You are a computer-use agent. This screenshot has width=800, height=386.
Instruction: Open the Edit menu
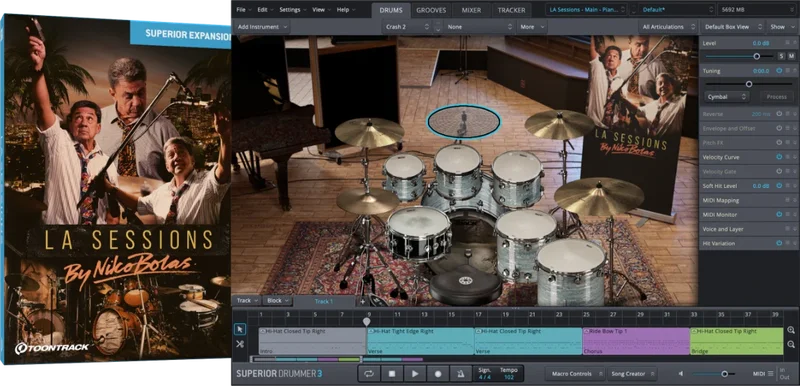(265, 10)
